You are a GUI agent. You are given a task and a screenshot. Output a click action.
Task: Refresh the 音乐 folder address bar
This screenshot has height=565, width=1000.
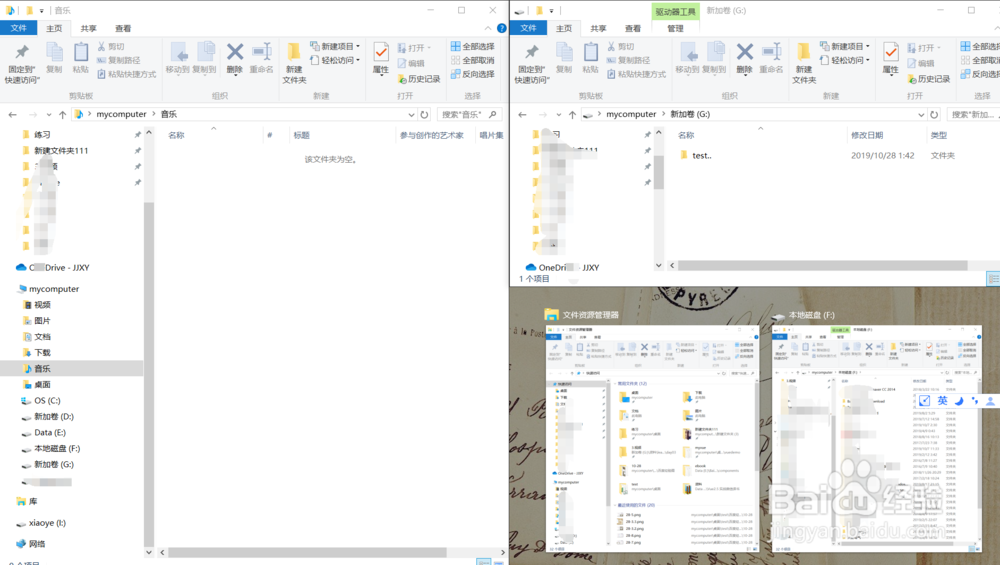point(424,115)
